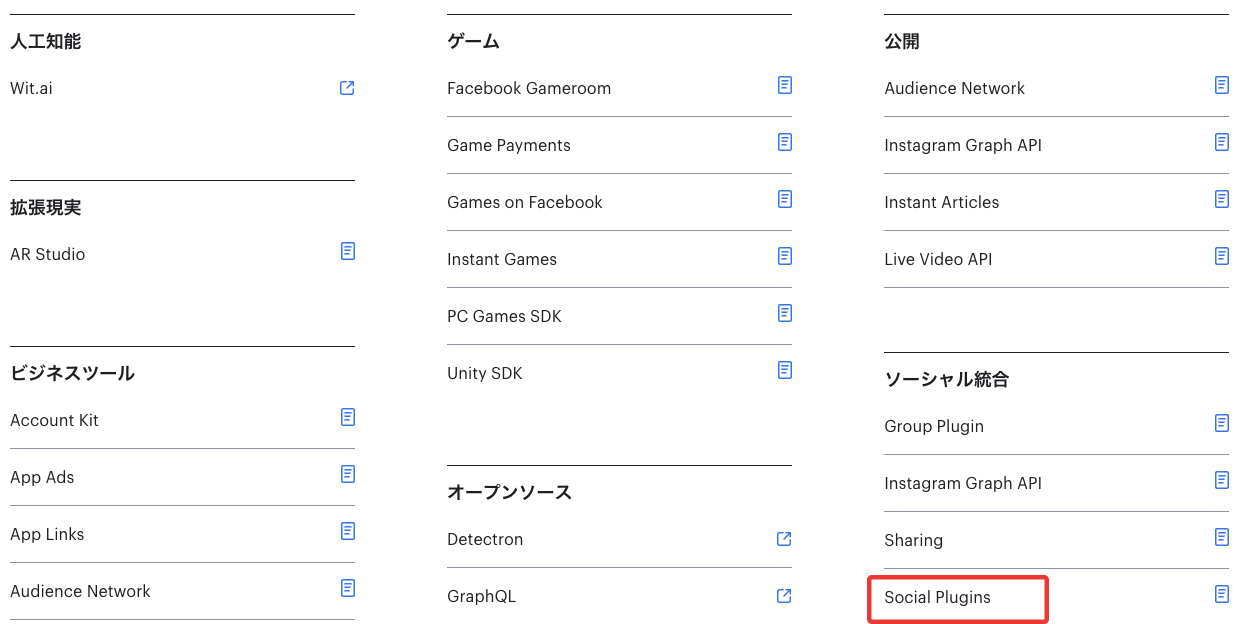Click the external link icon beside Detectron

[x=784, y=539]
